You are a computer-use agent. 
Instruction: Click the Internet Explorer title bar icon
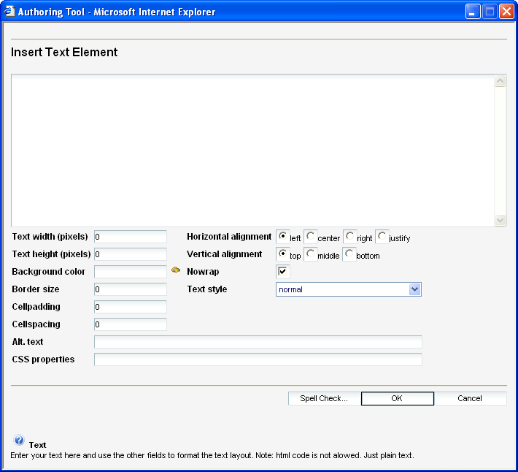(x=9, y=11)
